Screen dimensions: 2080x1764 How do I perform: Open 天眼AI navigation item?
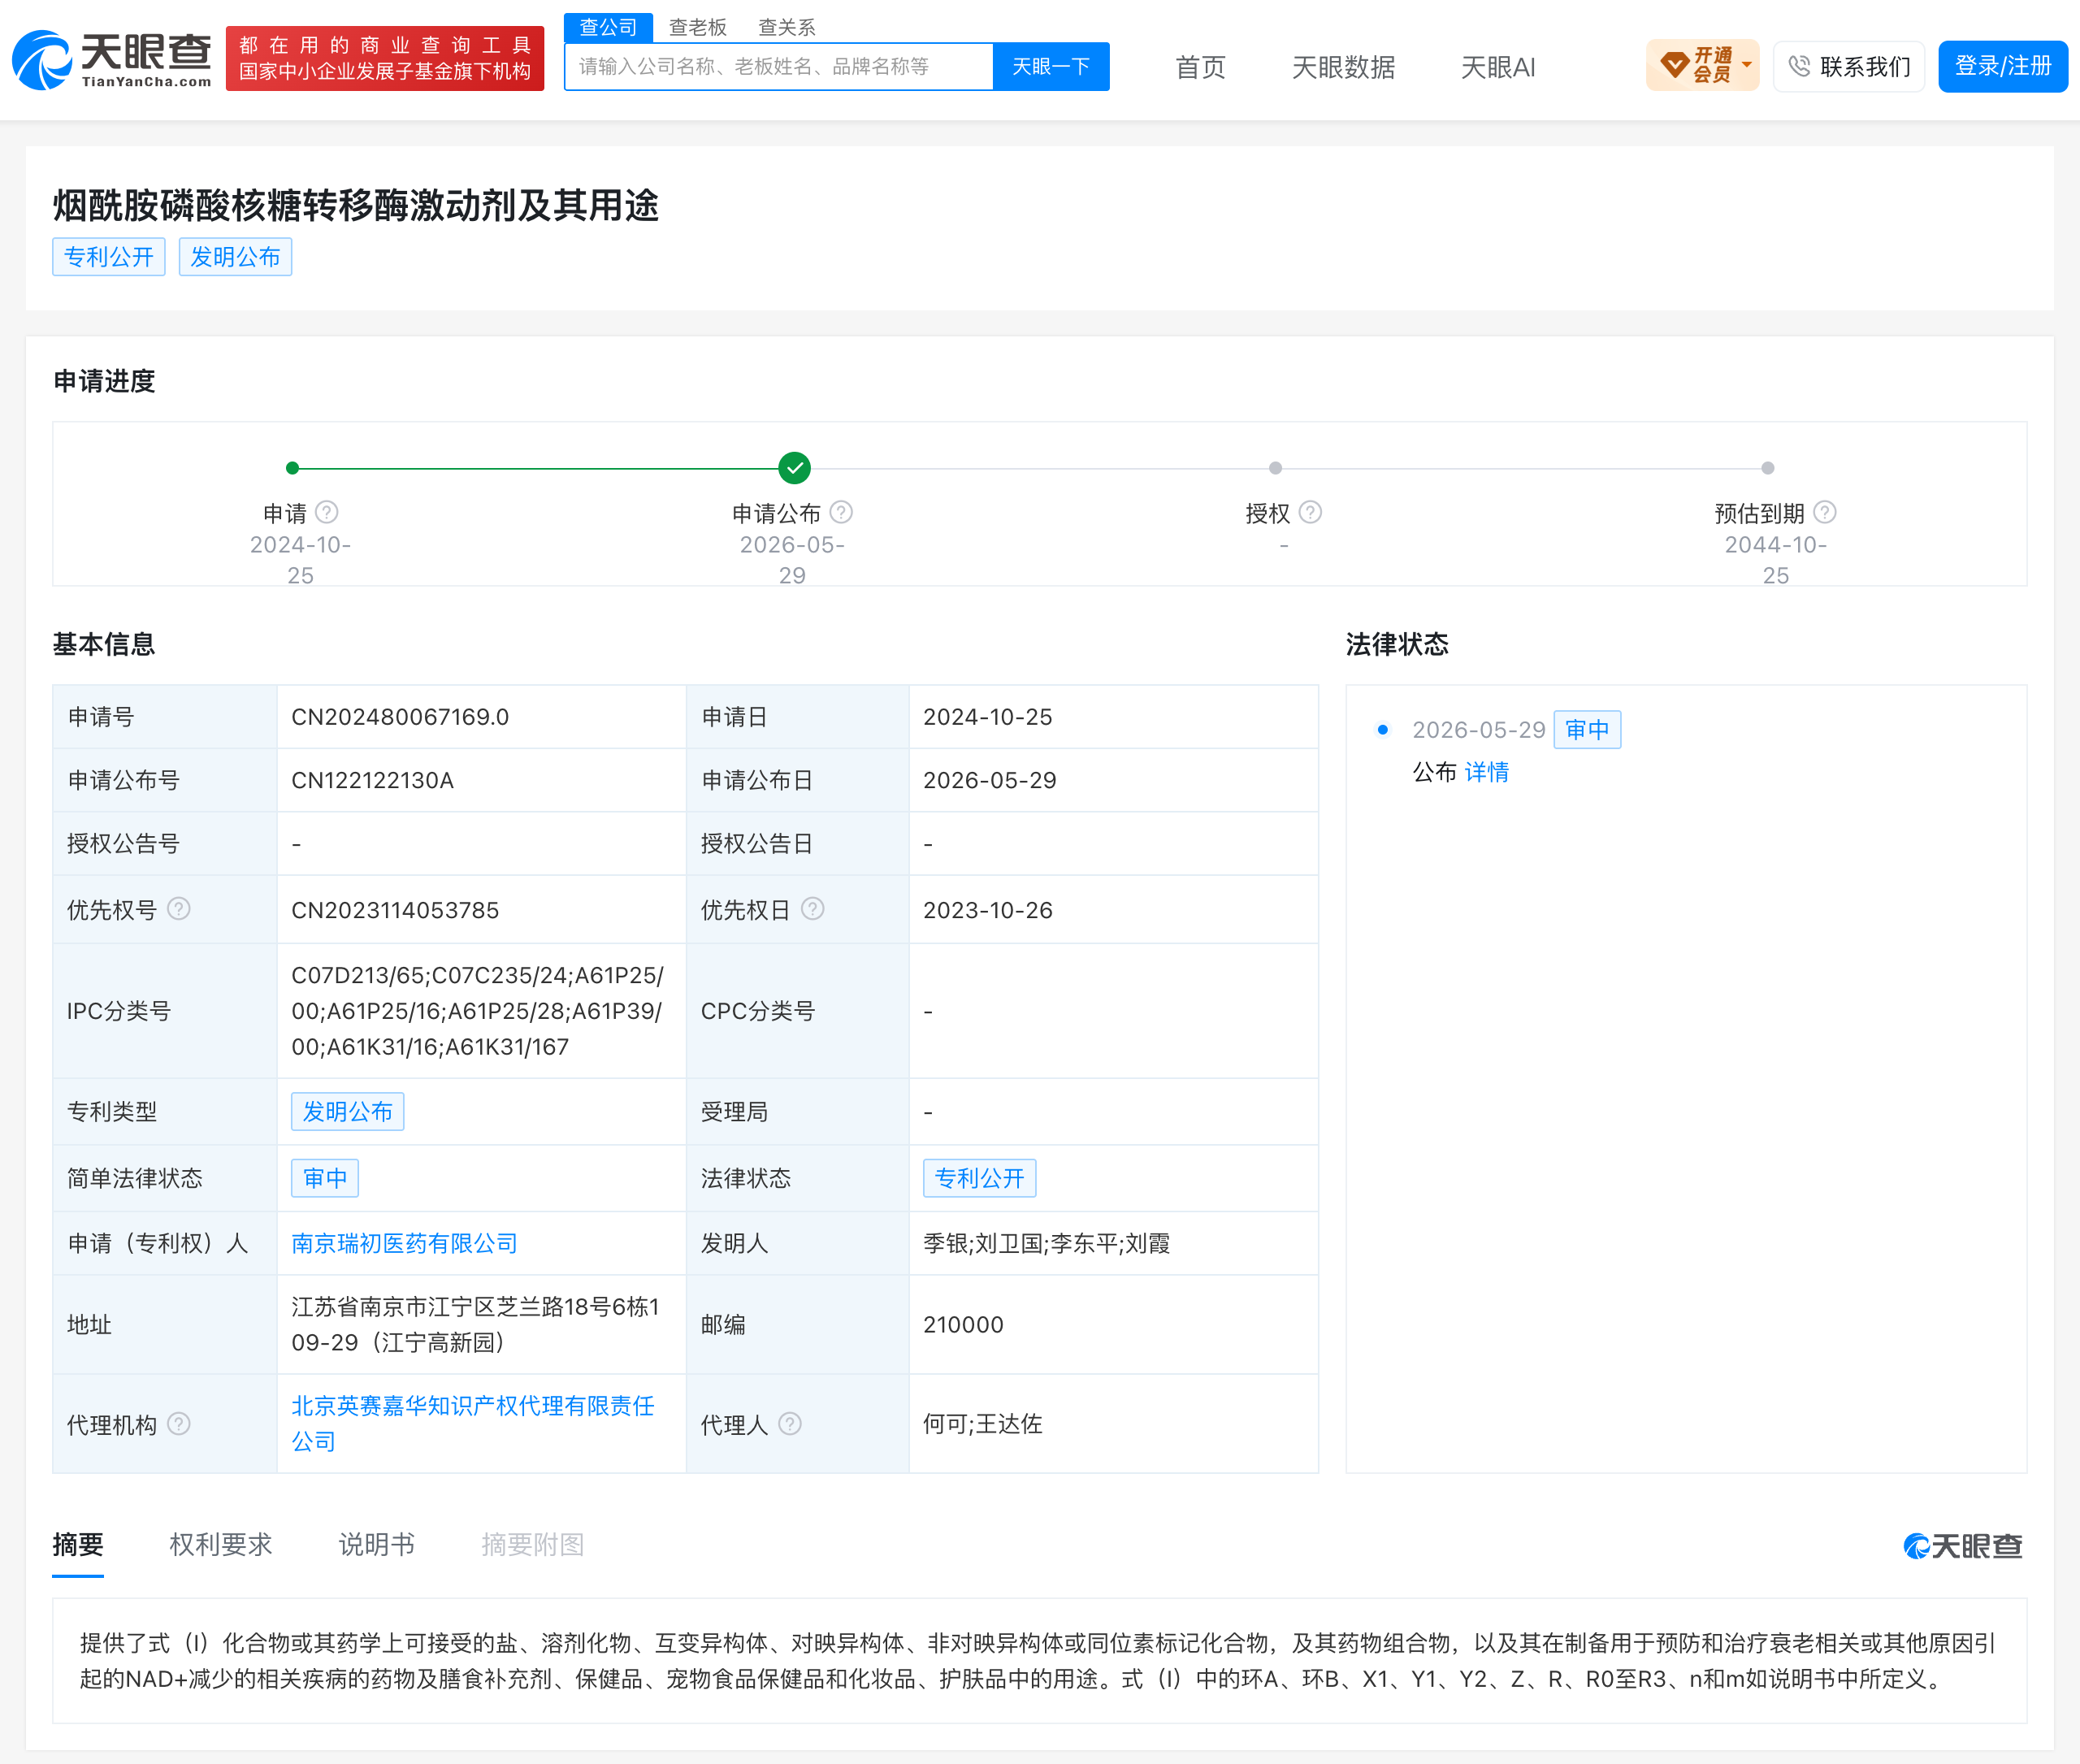tap(1497, 67)
